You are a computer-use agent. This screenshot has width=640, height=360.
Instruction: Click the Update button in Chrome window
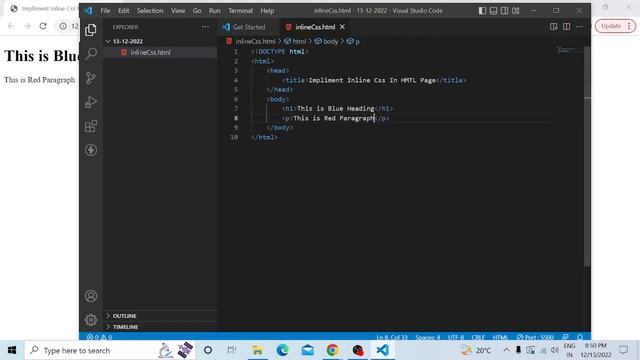click(615, 26)
